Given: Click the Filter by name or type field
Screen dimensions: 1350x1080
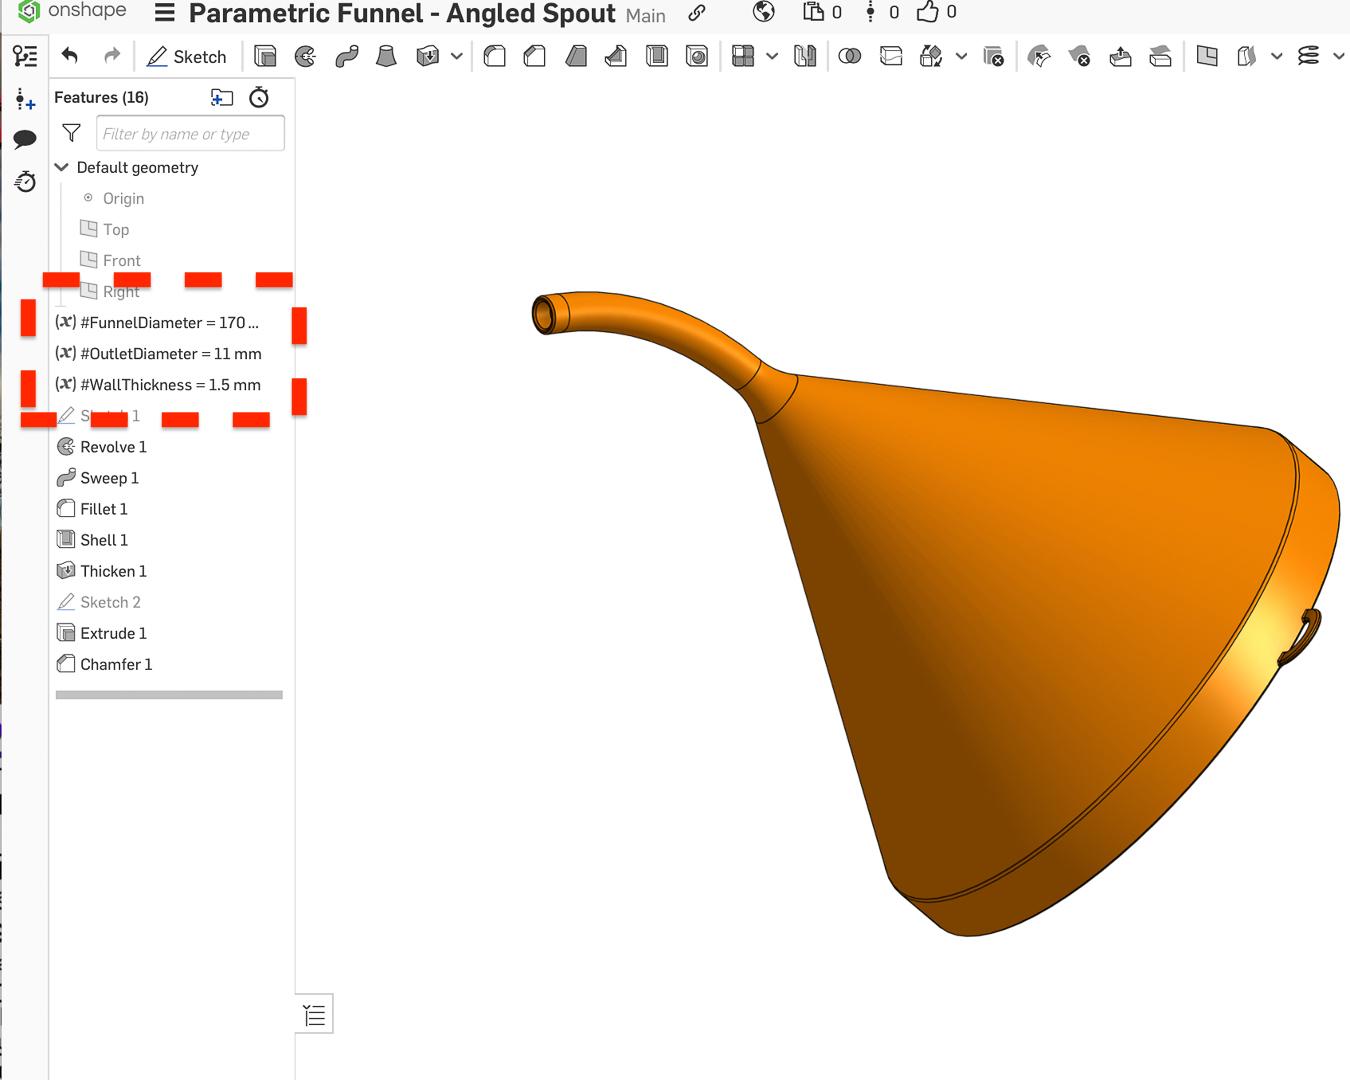Looking at the screenshot, I should point(190,132).
